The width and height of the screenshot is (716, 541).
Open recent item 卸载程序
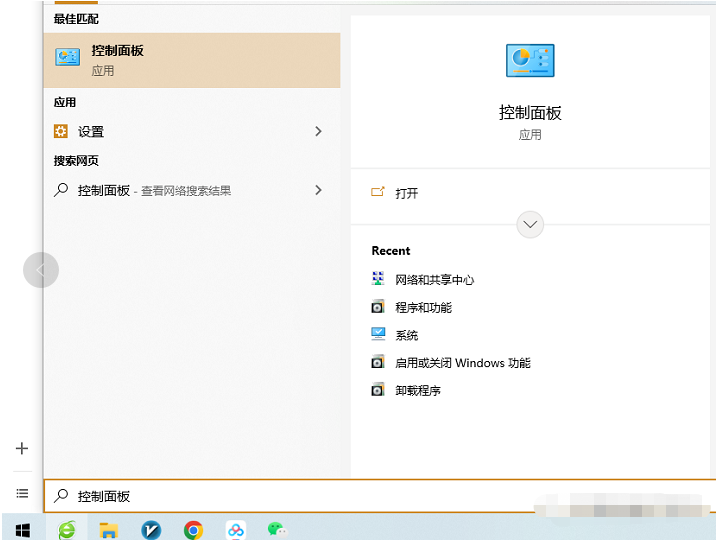point(418,390)
